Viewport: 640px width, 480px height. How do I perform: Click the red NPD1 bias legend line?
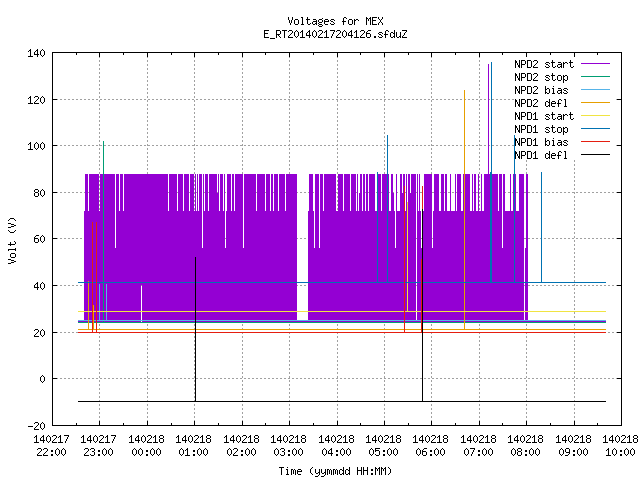(x=595, y=142)
